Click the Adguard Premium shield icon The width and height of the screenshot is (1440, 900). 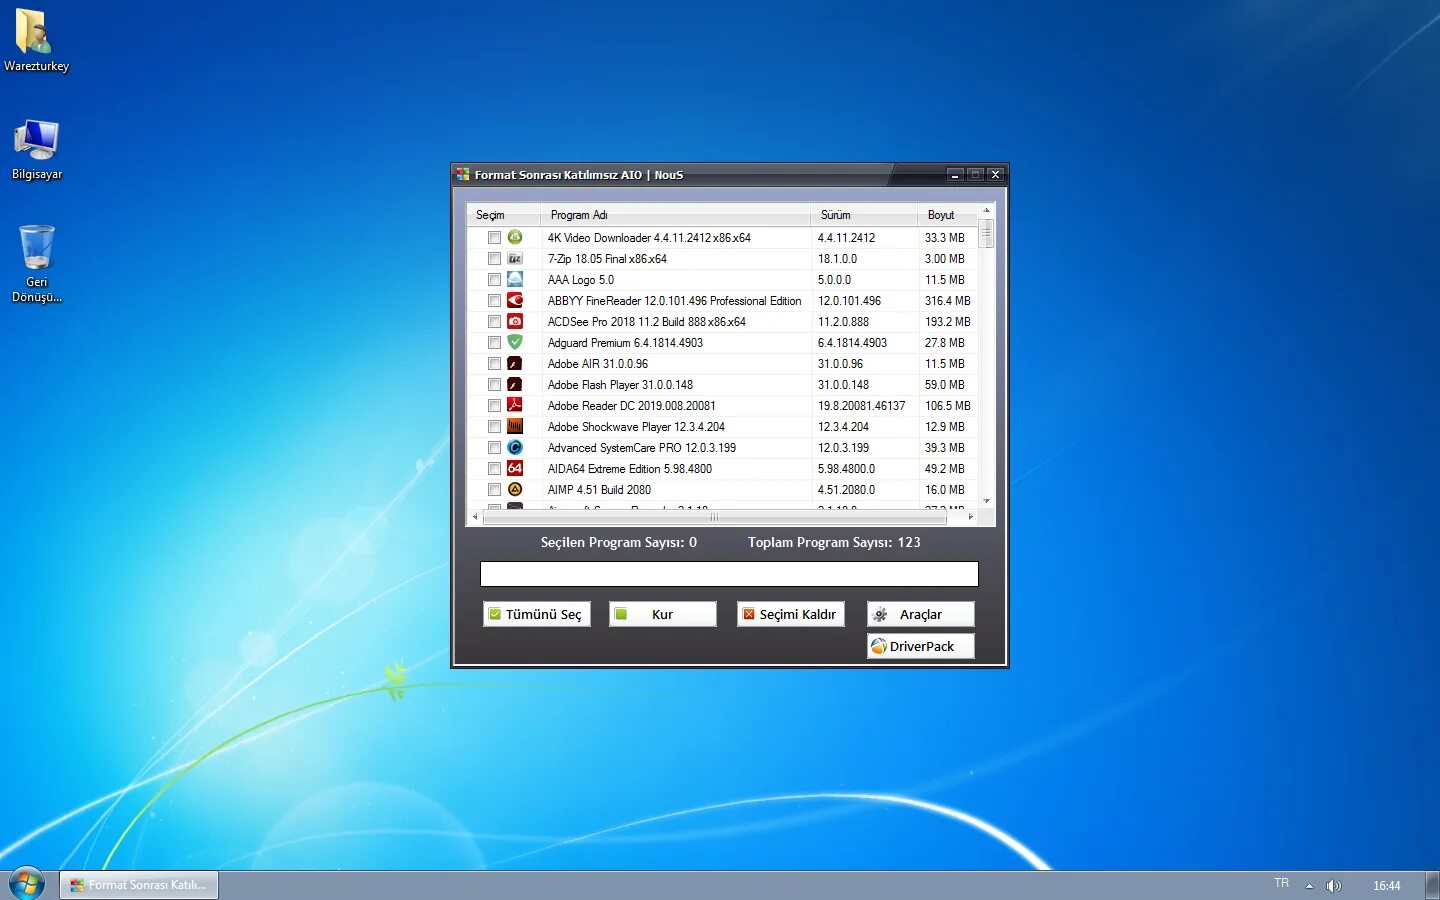point(515,342)
